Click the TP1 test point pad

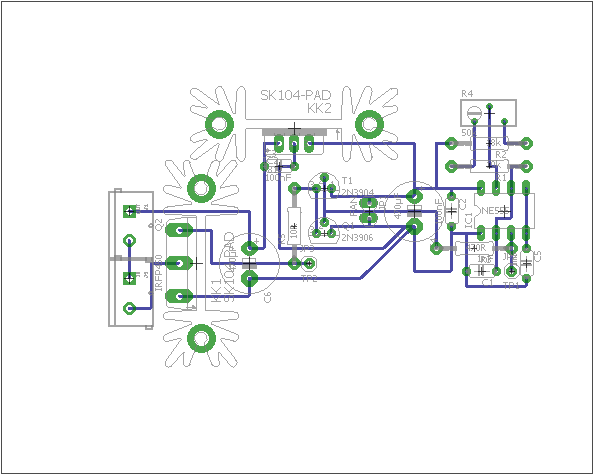(x=511, y=271)
